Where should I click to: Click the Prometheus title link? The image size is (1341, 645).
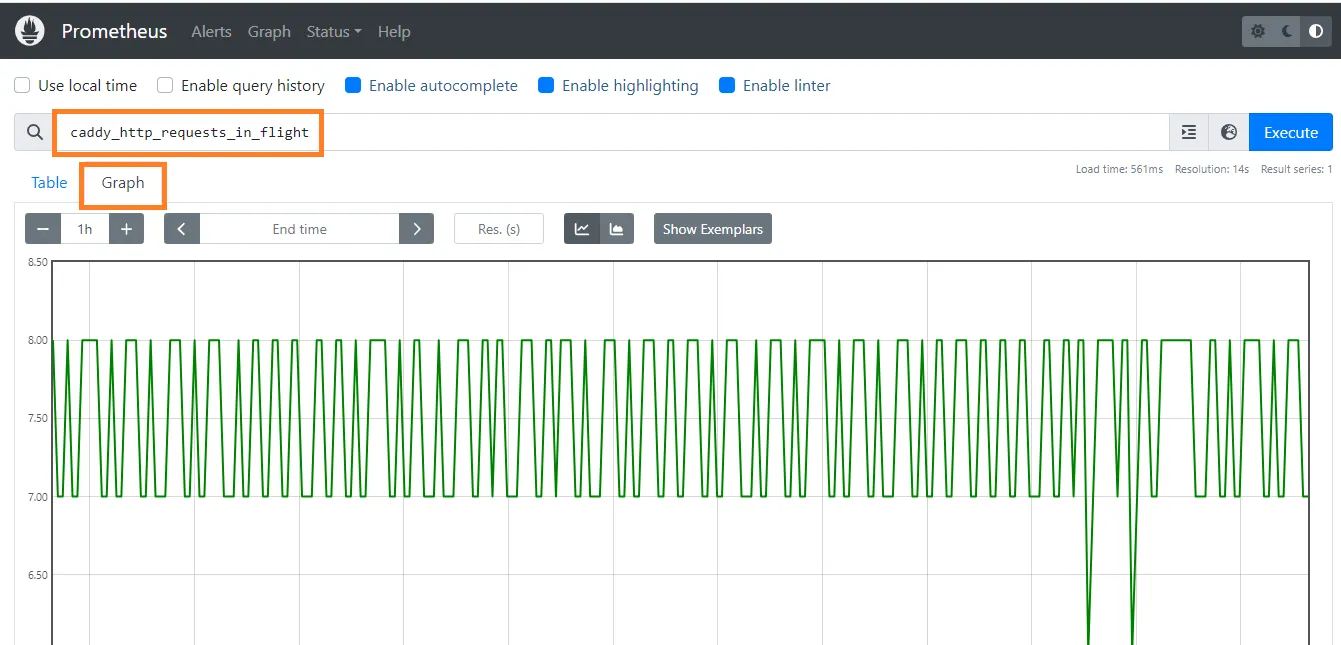click(115, 31)
